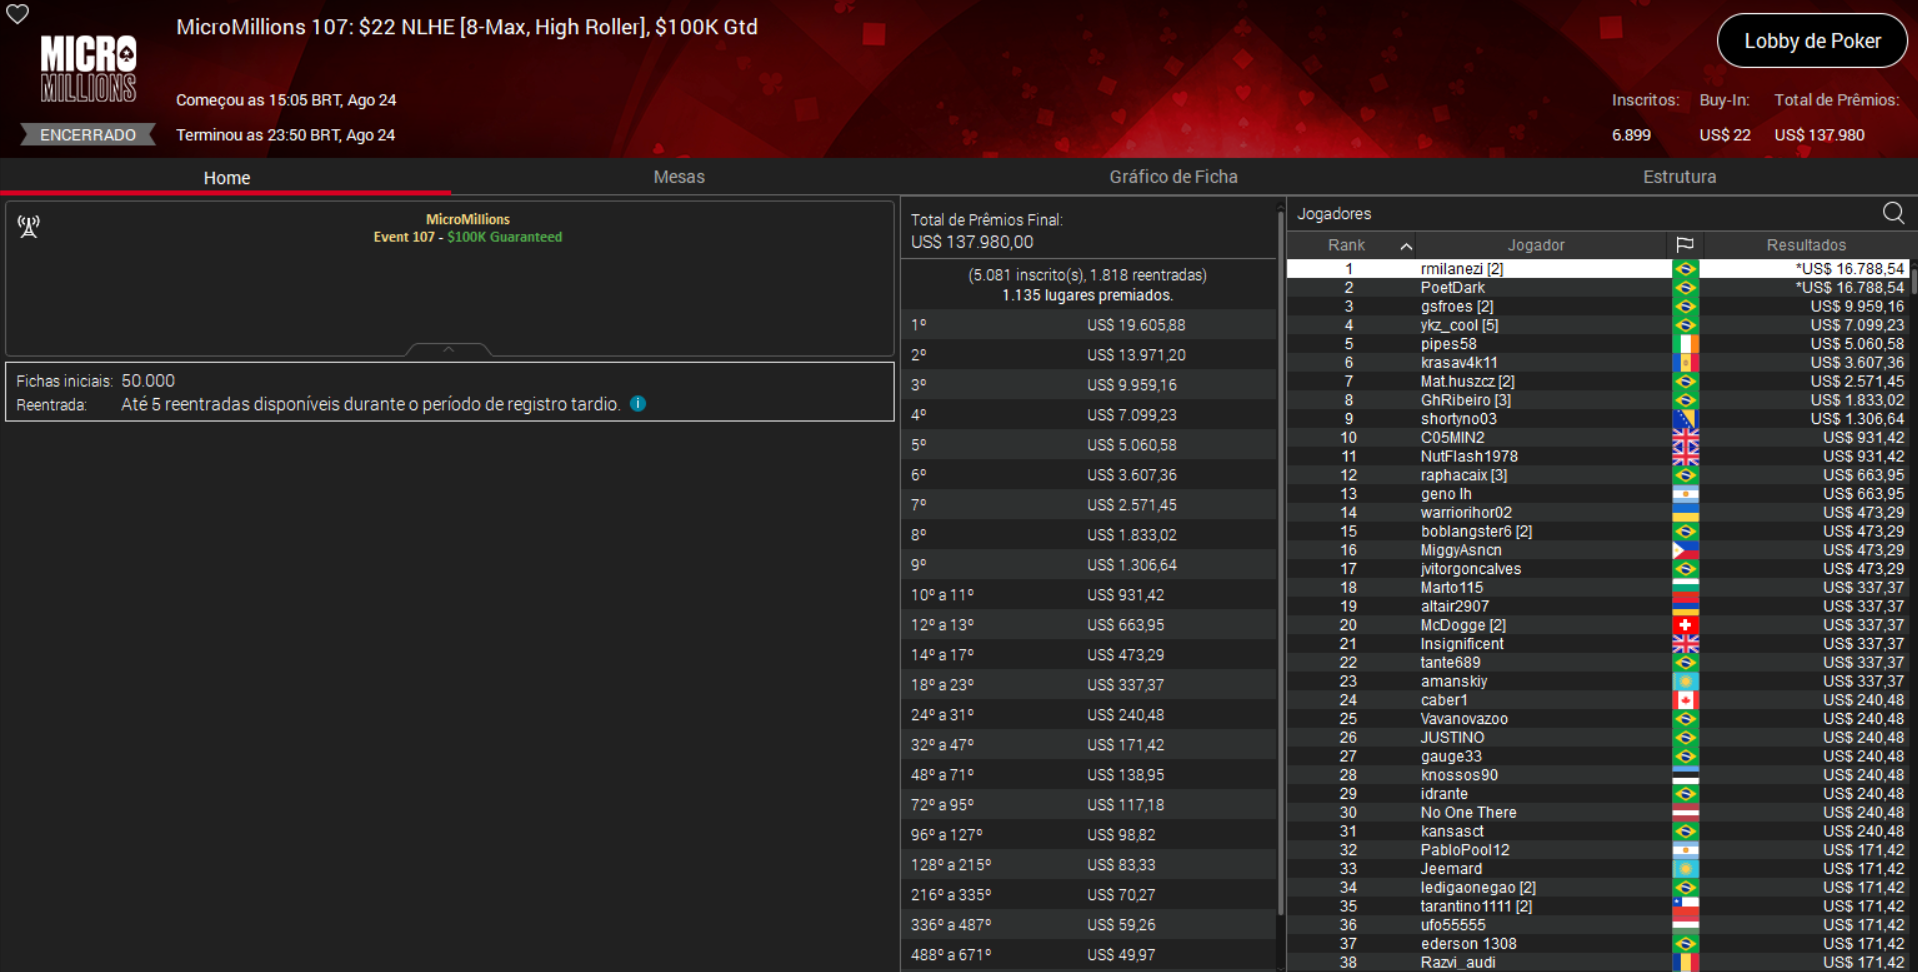The width and height of the screenshot is (1918, 972).
Task: Click the MicroMillions logo
Action: [x=88, y=68]
